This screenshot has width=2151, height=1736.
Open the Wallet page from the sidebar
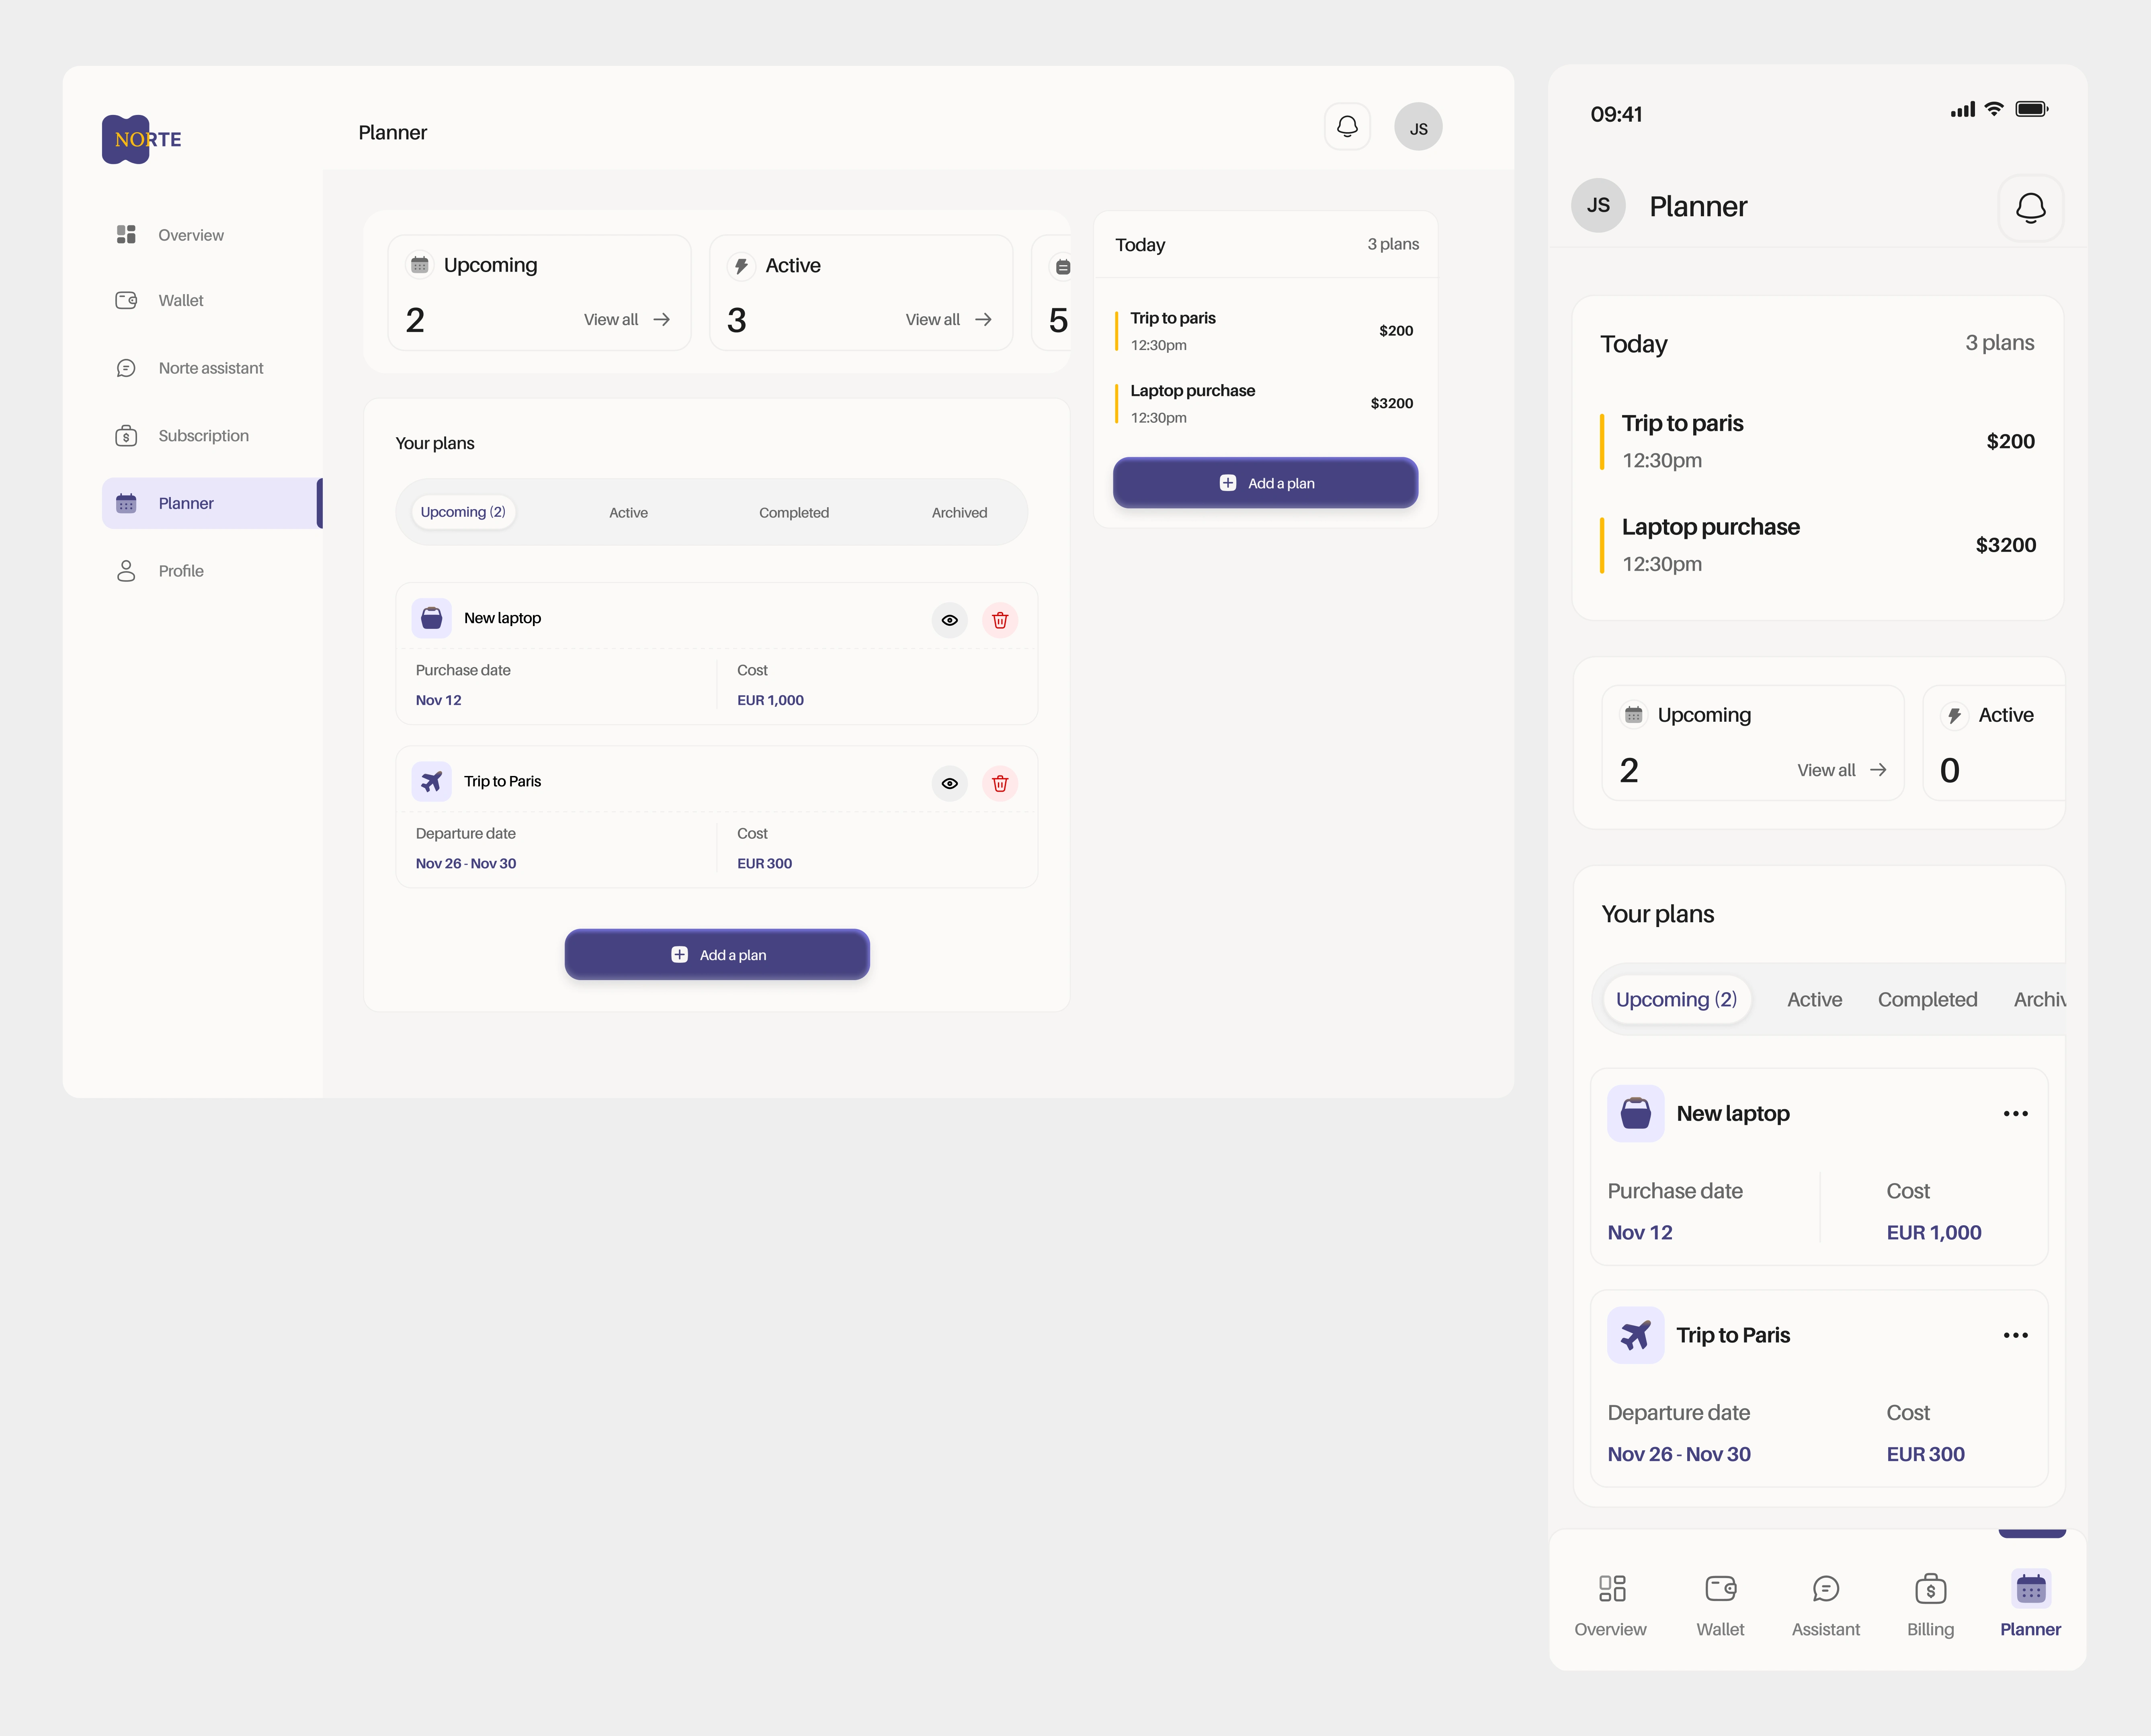tap(180, 300)
